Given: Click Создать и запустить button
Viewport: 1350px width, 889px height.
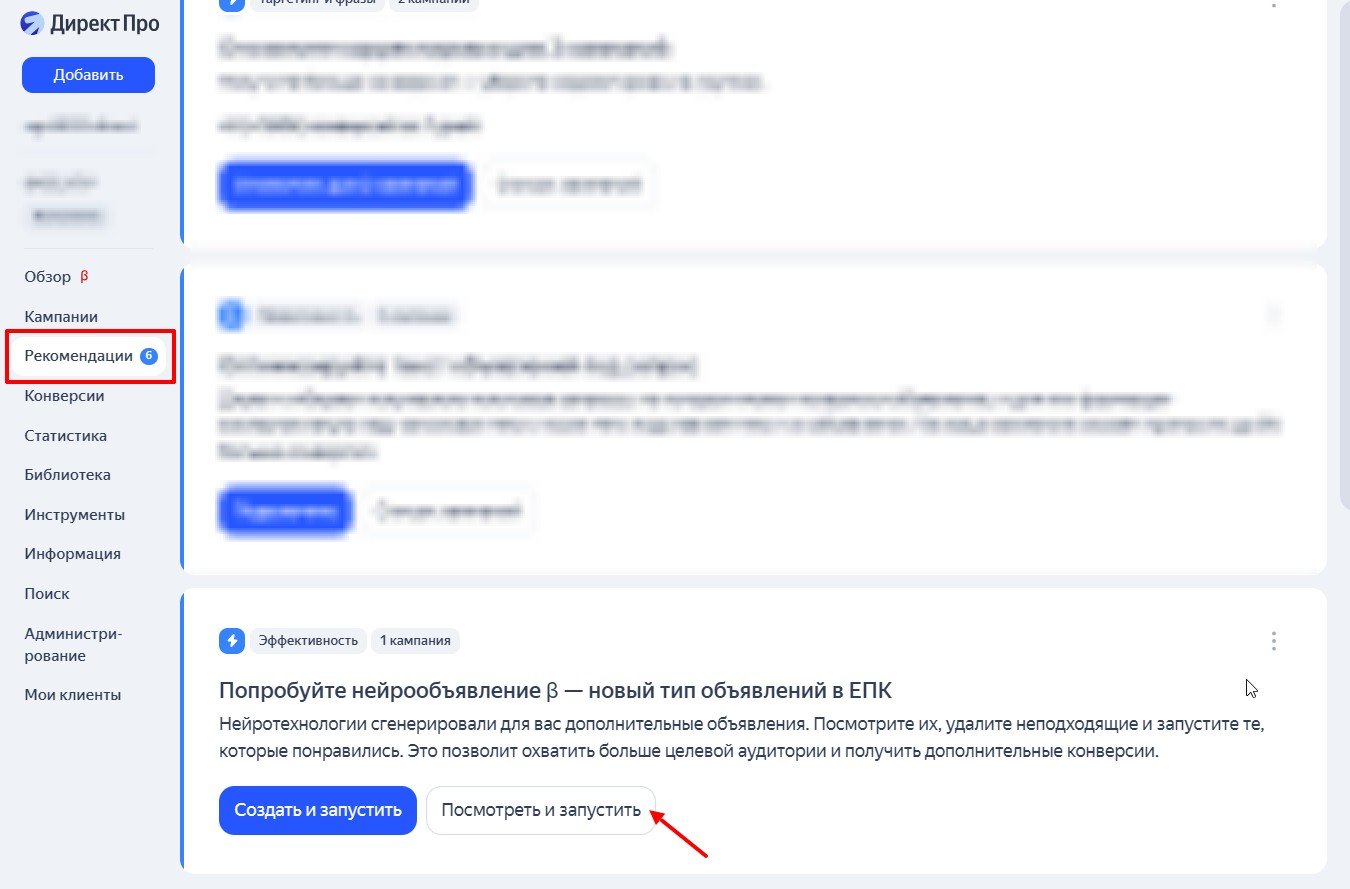Looking at the screenshot, I should [318, 810].
